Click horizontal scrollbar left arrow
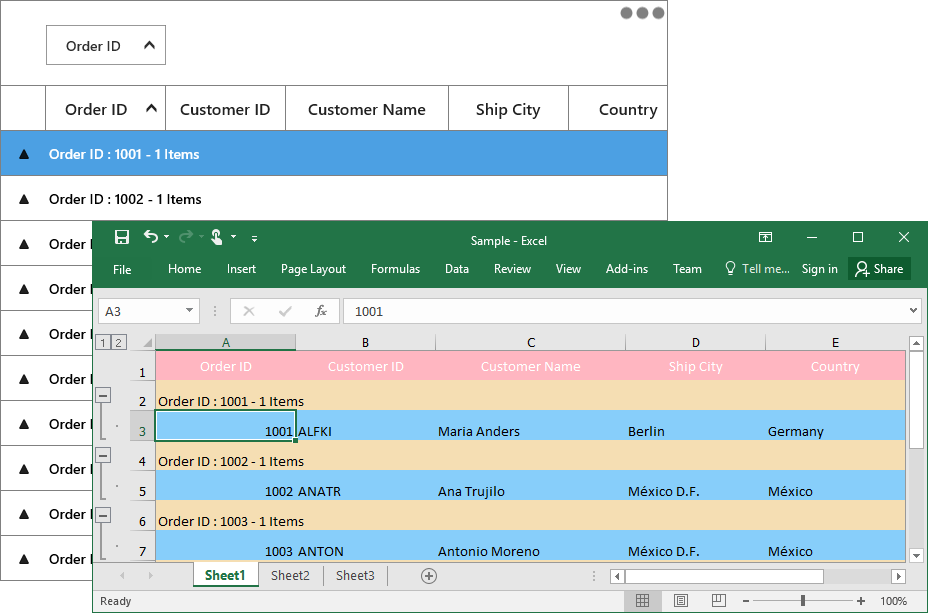This screenshot has height=613, width=928. pos(617,576)
